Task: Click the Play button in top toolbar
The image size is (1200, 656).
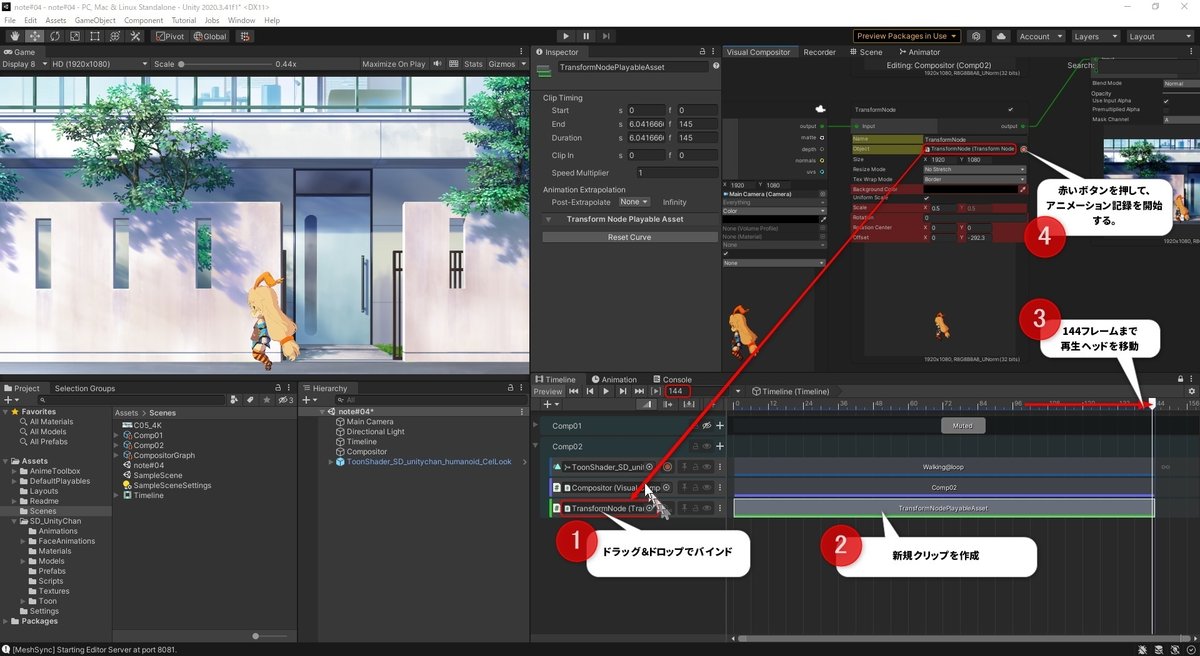Action: 566,36
